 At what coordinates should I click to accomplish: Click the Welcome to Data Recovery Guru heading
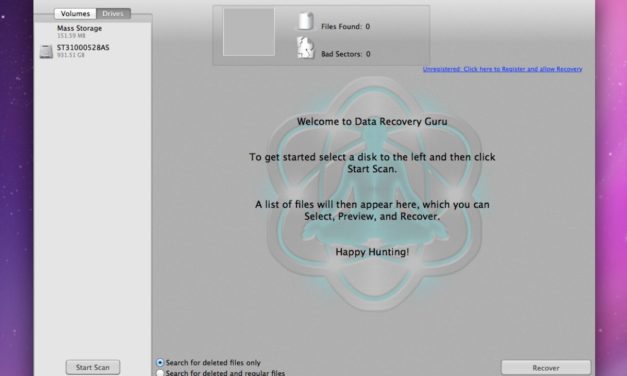click(x=372, y=122)
